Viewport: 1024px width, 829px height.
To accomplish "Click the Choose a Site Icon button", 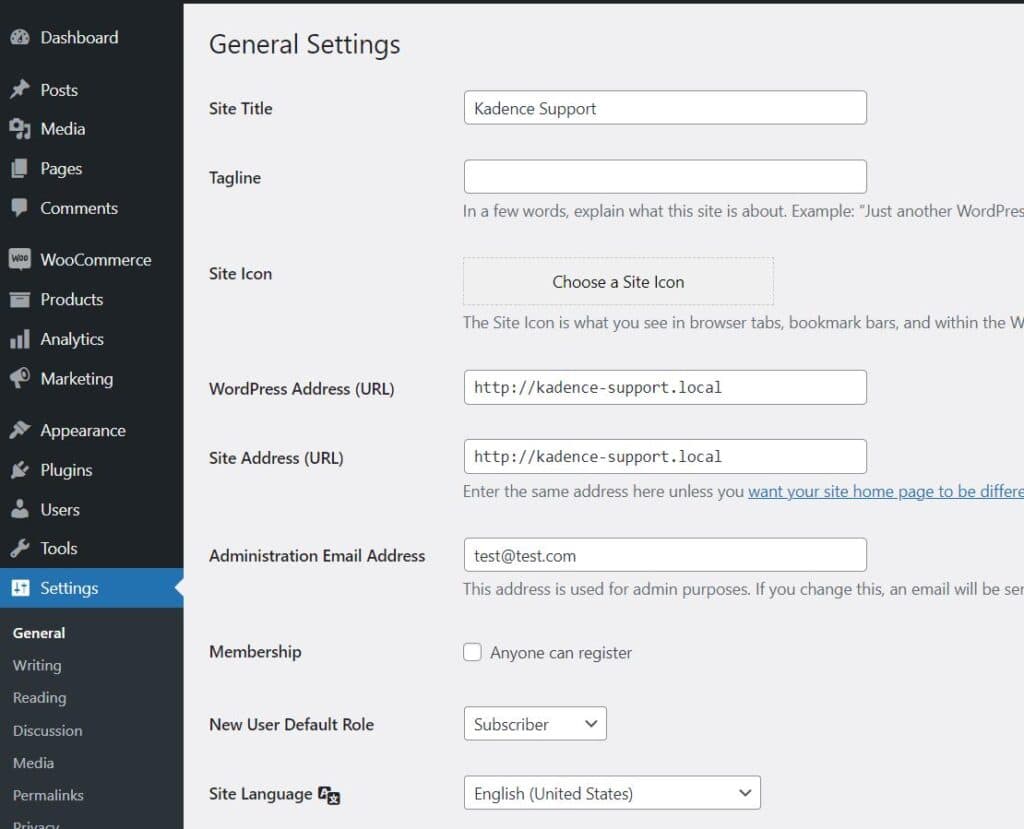I will [x=618, y=281].
